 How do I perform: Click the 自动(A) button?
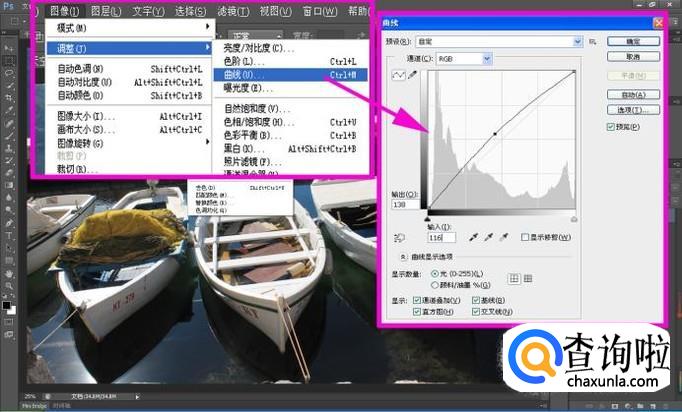pyautogui.click(x=633, y=94)
